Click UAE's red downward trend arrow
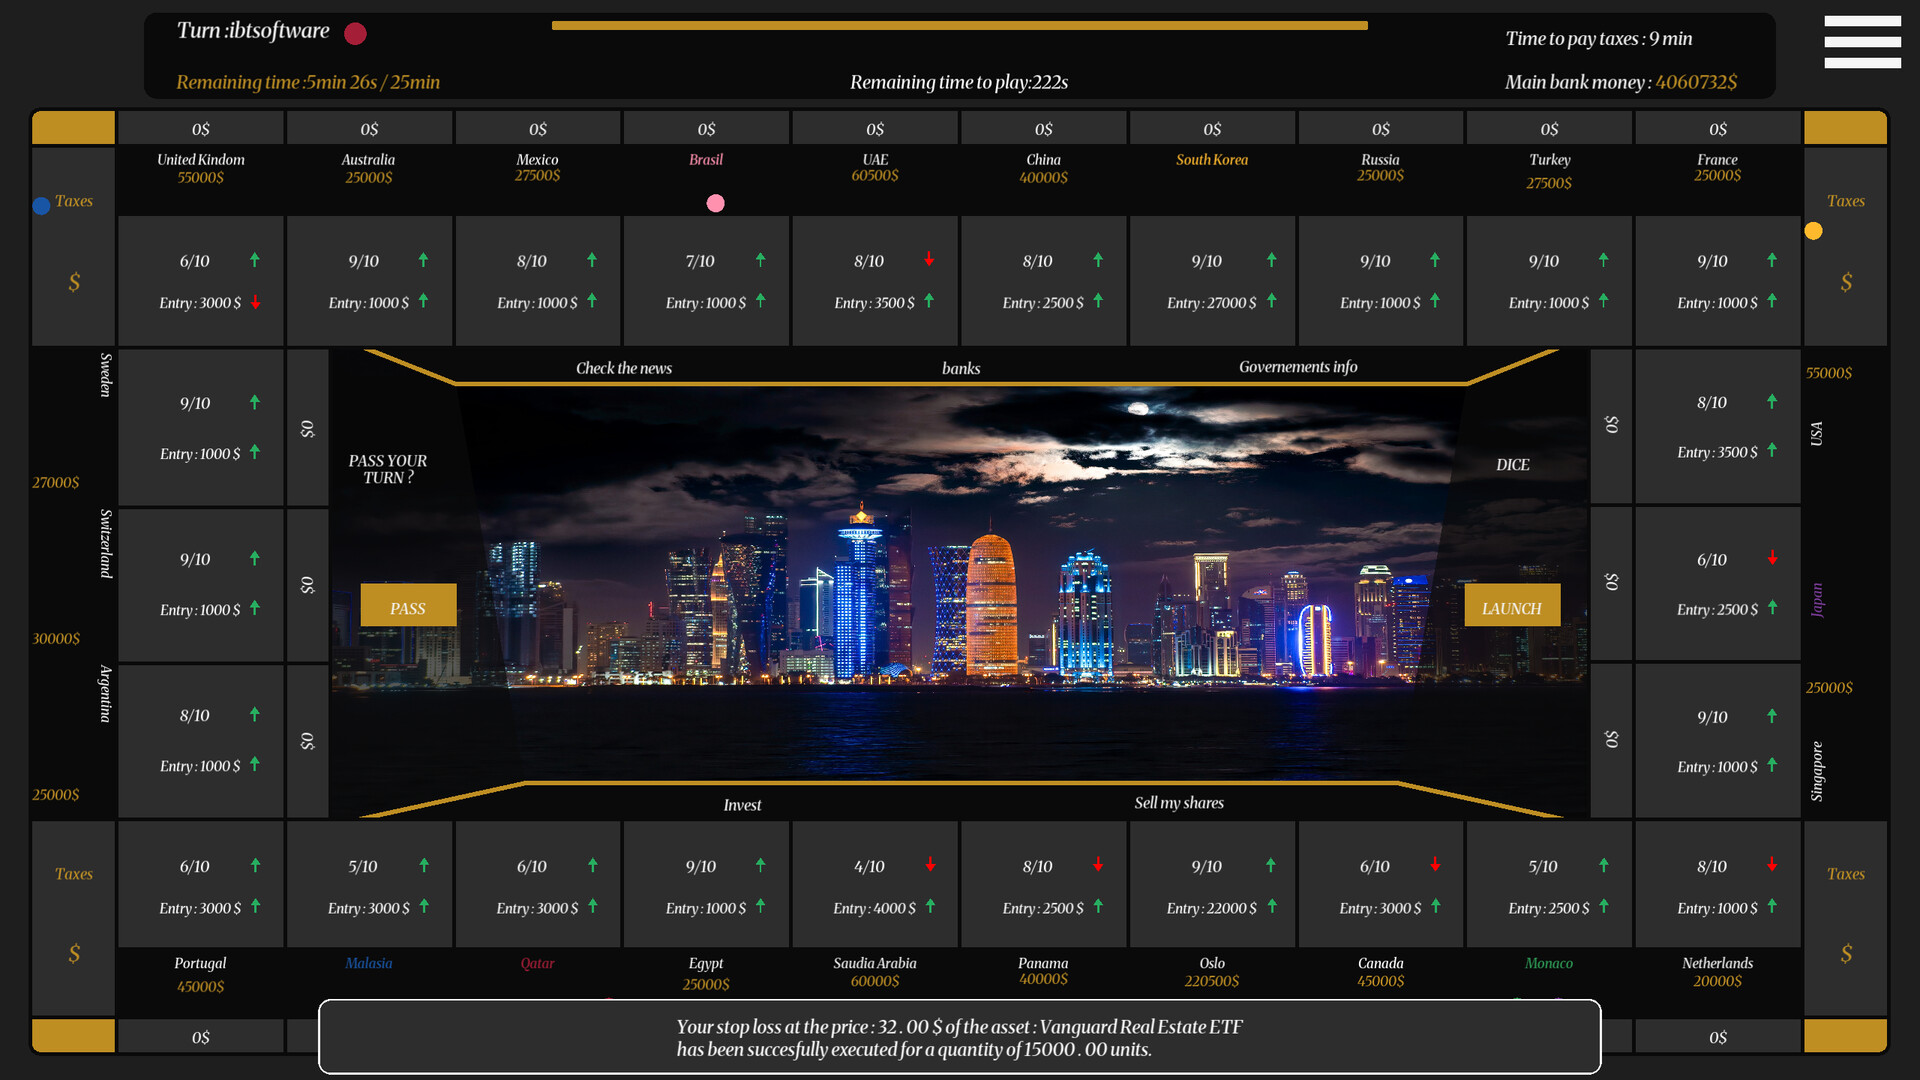The height and width of the screenshot is (1080, 1920). pos(930,260)
